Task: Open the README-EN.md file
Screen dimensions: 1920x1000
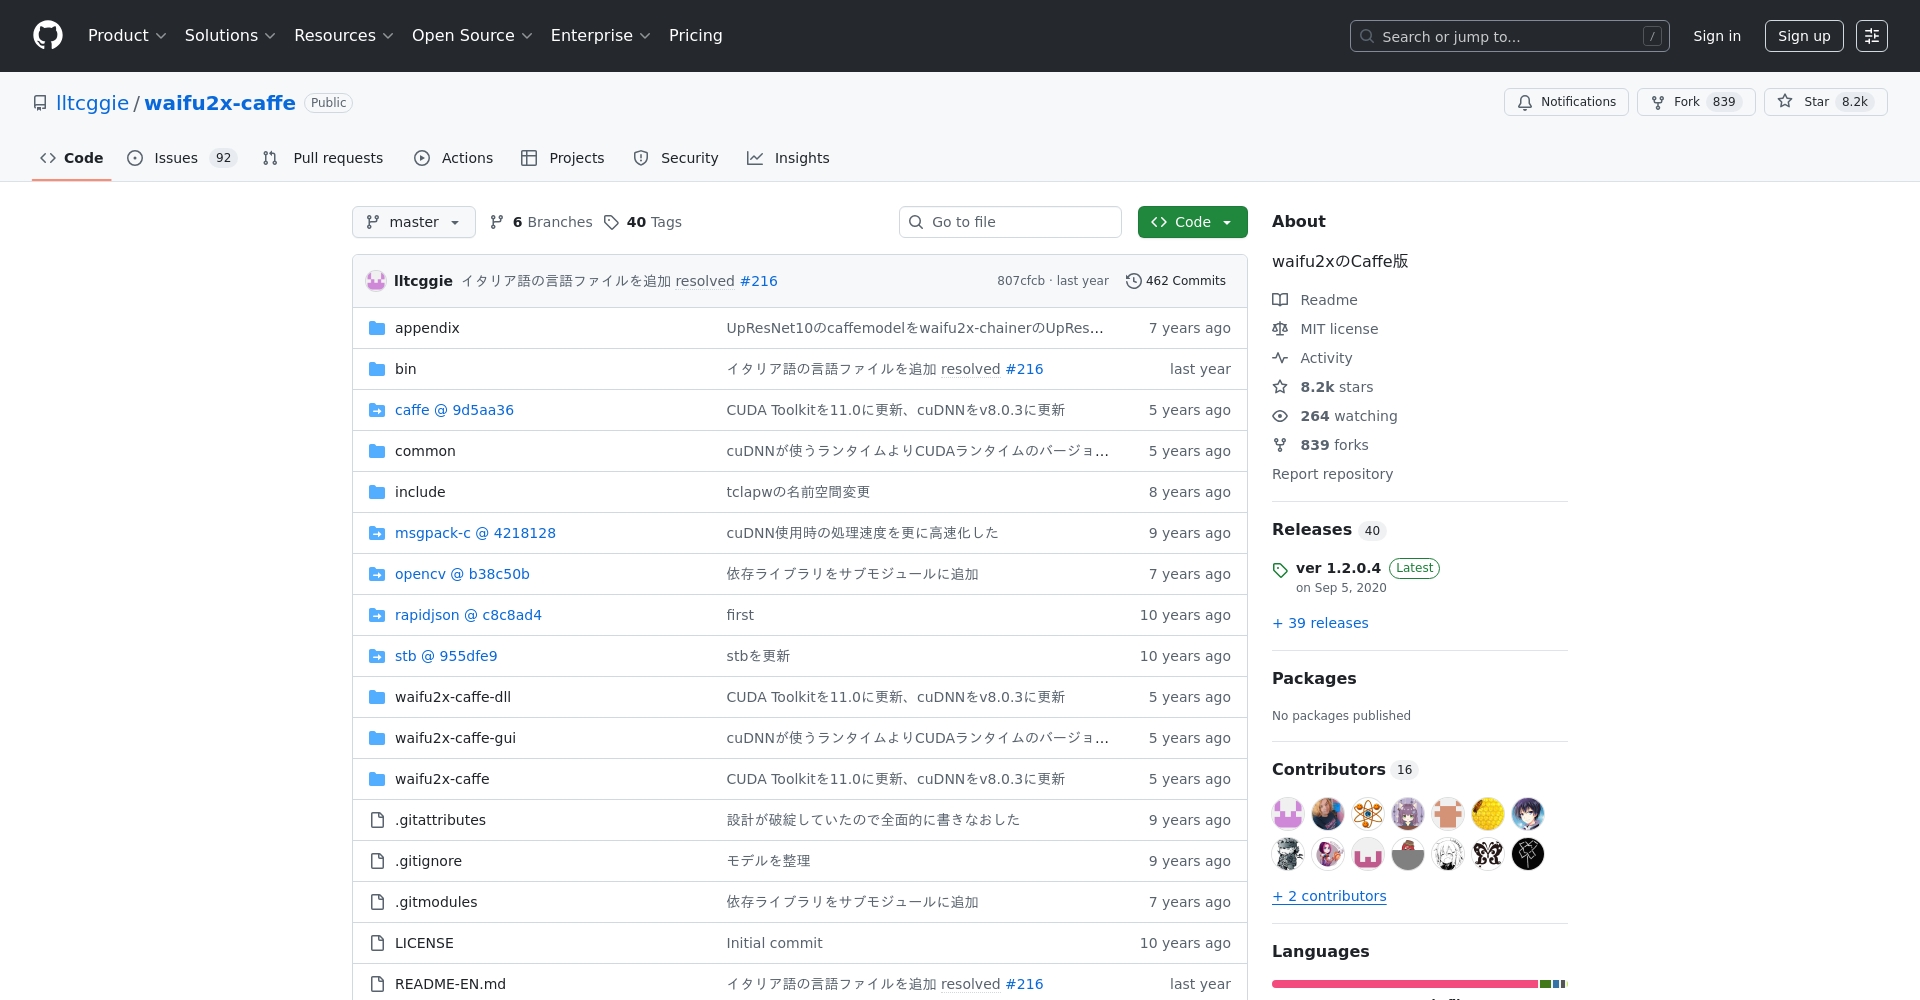Action: coord(450,984)
